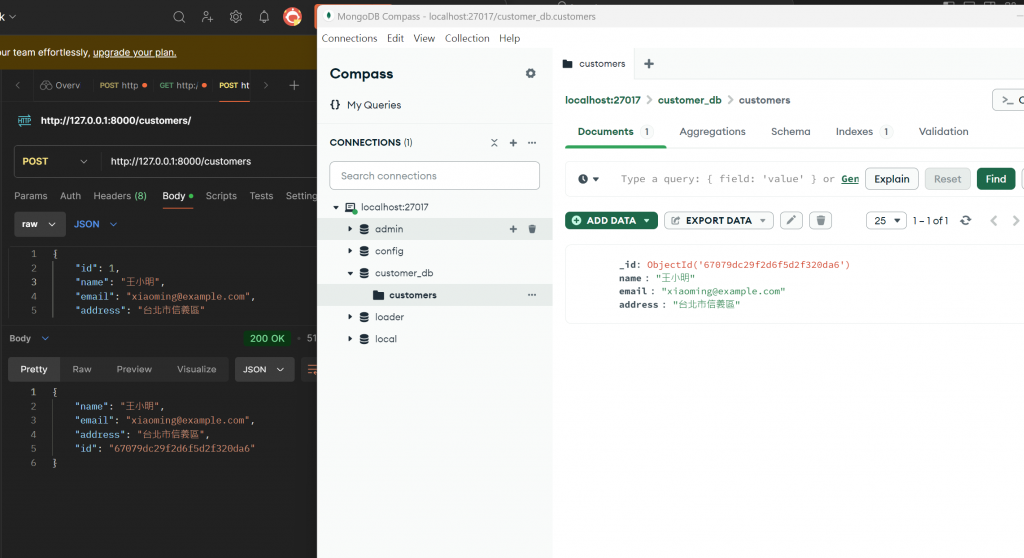The image size is (1024, 558).
Task: Add new connection plus icon
Action: (x=513, y=142)
